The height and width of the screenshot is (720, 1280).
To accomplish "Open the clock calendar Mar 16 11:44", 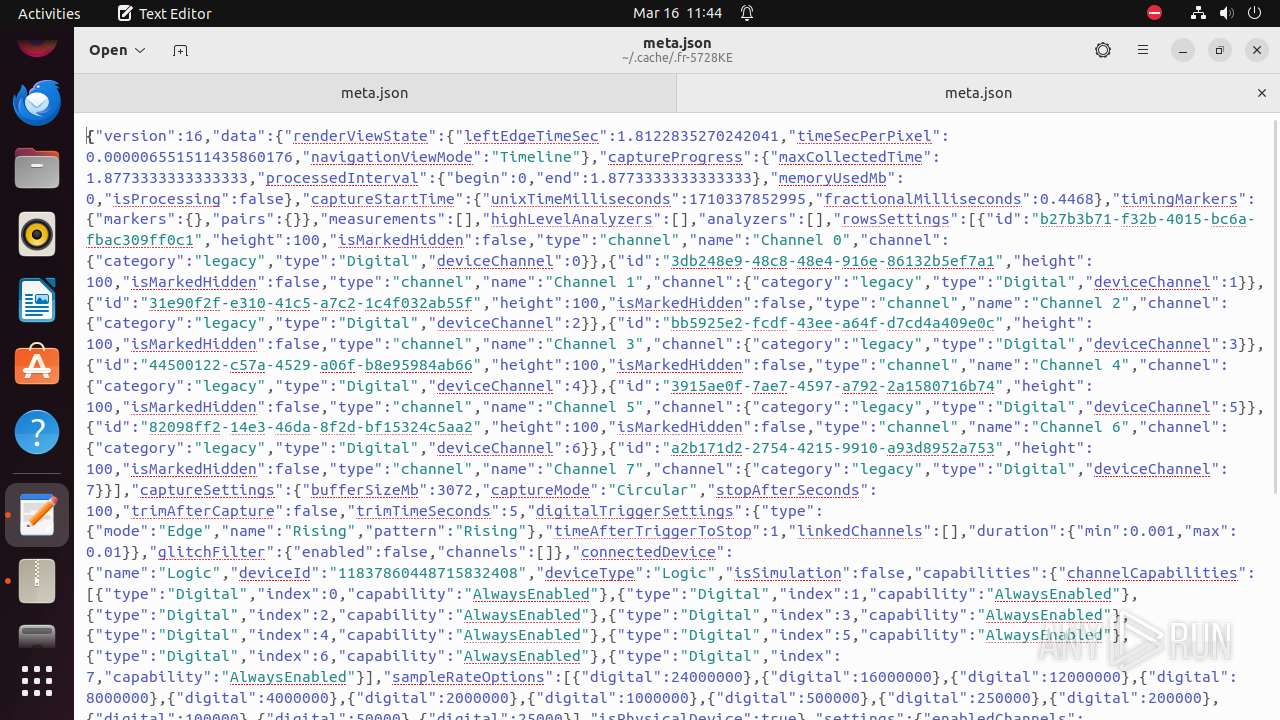I will pyautogui.click(x=677, y=13).
